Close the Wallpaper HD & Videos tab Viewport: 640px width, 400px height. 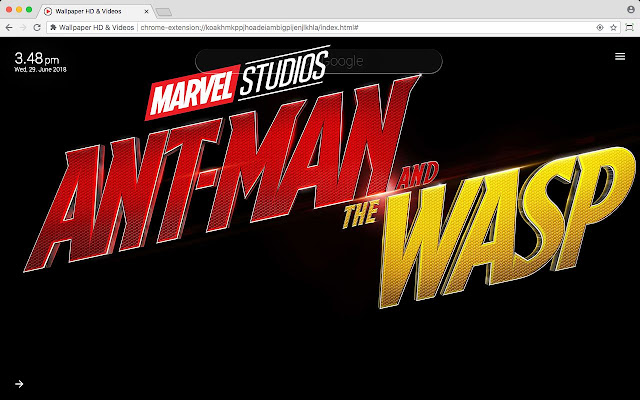[x=146, y=11]
